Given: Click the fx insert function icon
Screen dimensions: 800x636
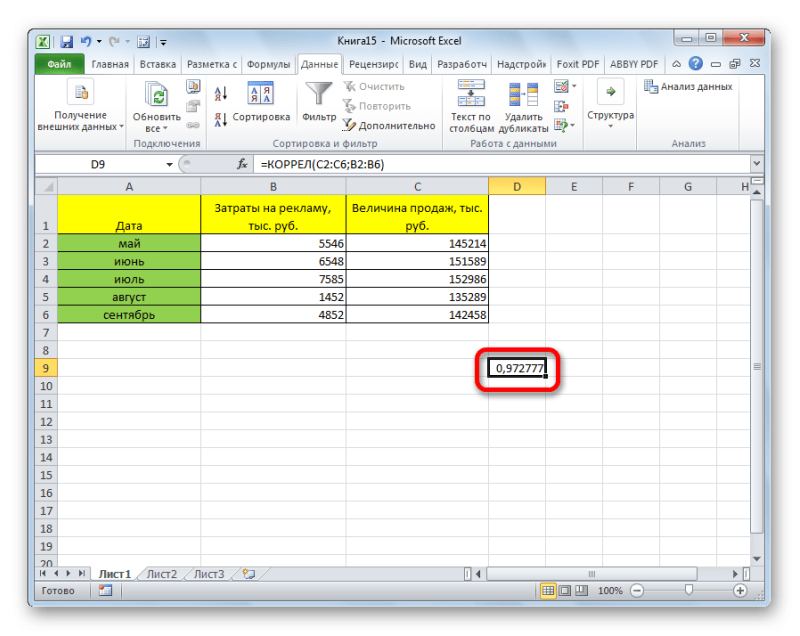Looking at the screenshot, I should tap(242, 164).
